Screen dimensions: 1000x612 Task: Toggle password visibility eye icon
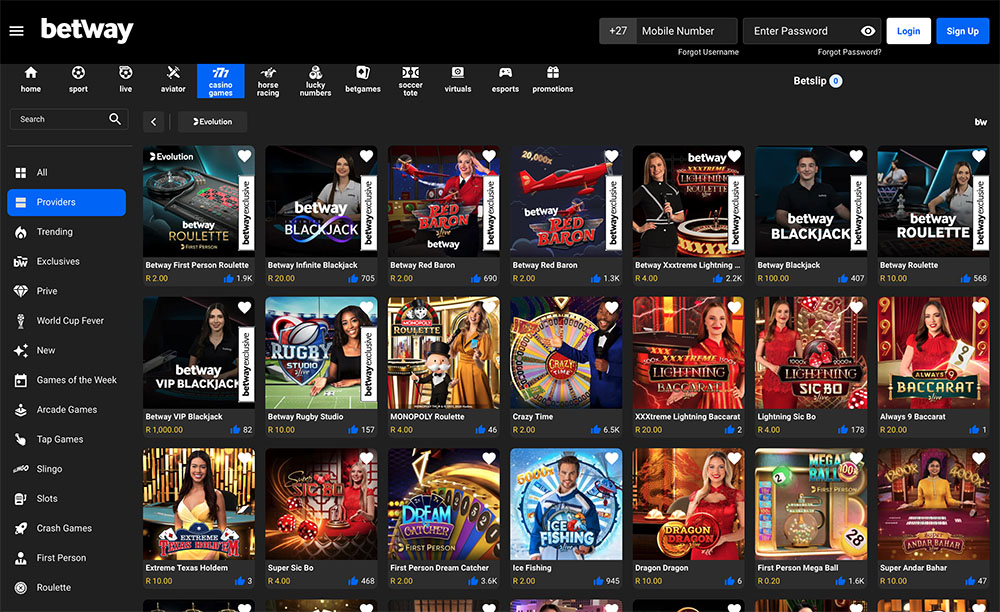867,31
